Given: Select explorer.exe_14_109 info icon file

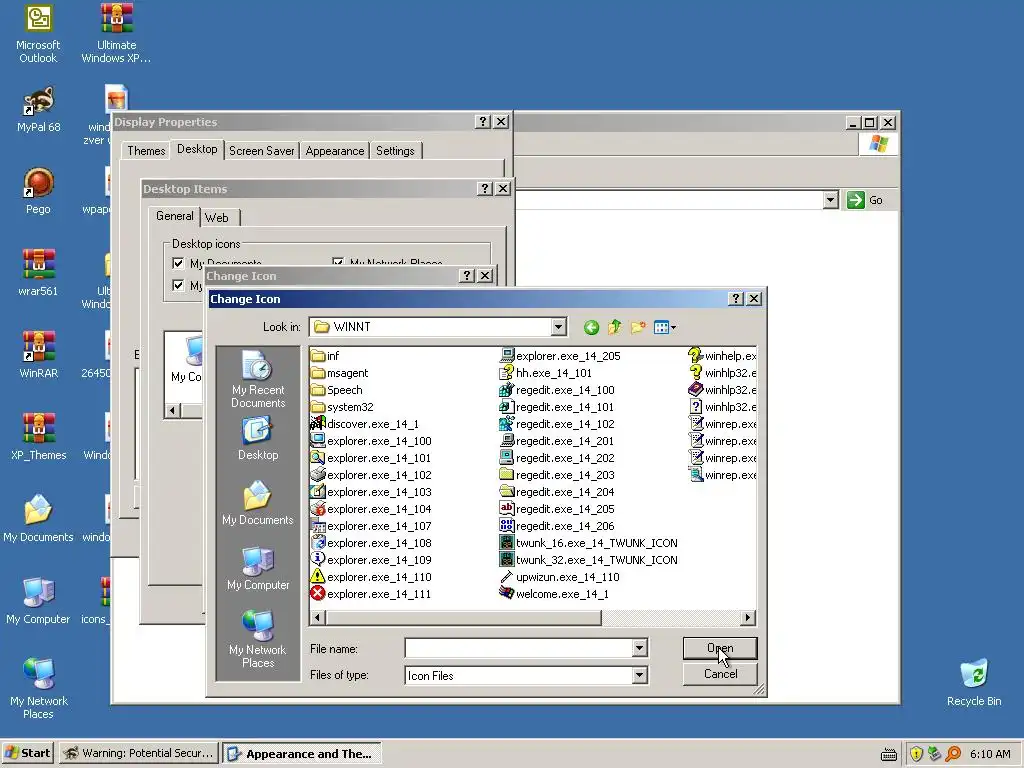Looking at the screenshot, I should pyautogui.click(x=371, y=560).
